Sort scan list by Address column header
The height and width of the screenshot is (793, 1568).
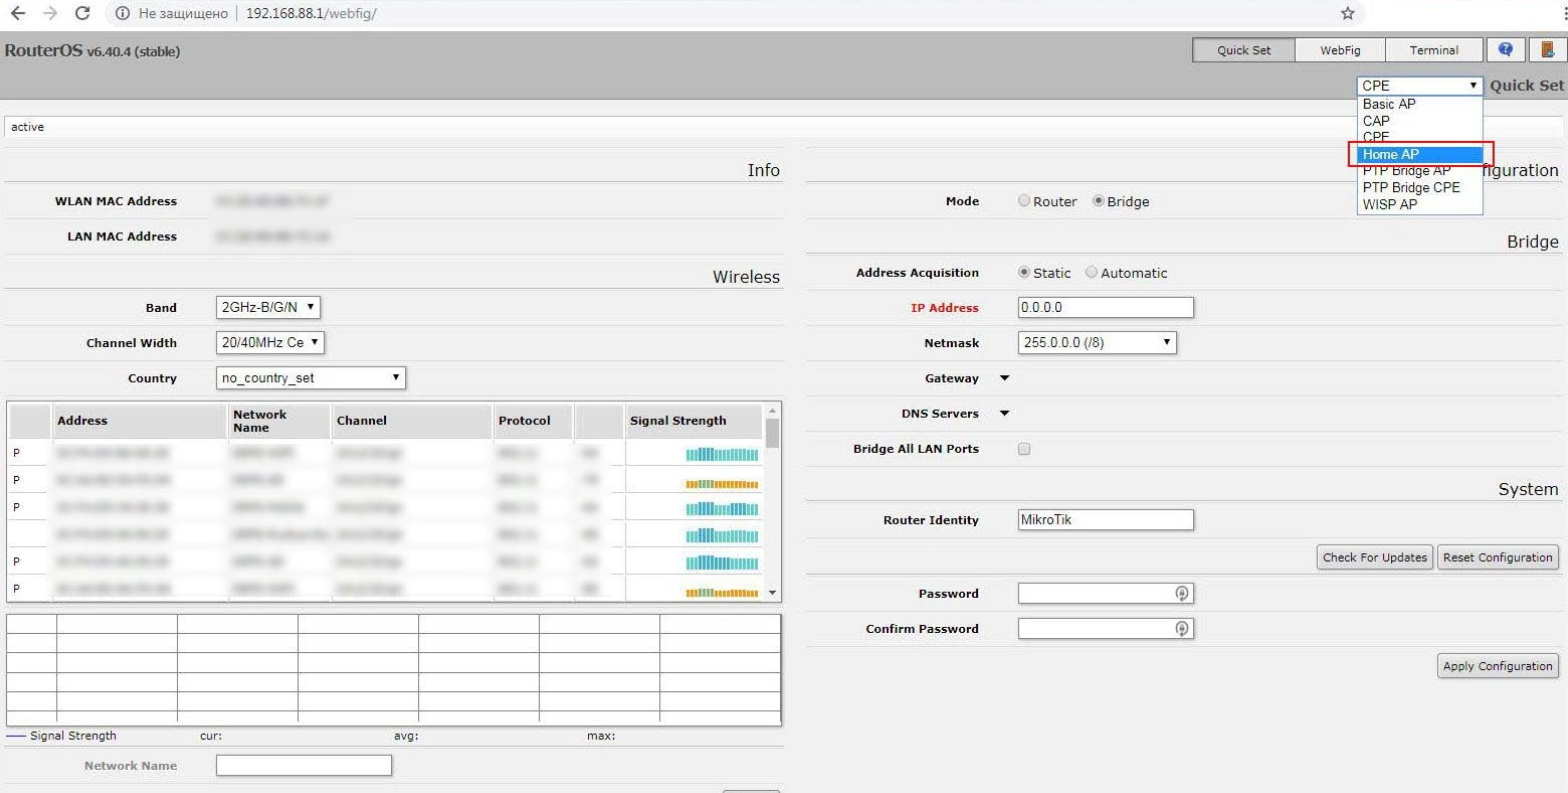pyautogui.click(x=137, y=421)
